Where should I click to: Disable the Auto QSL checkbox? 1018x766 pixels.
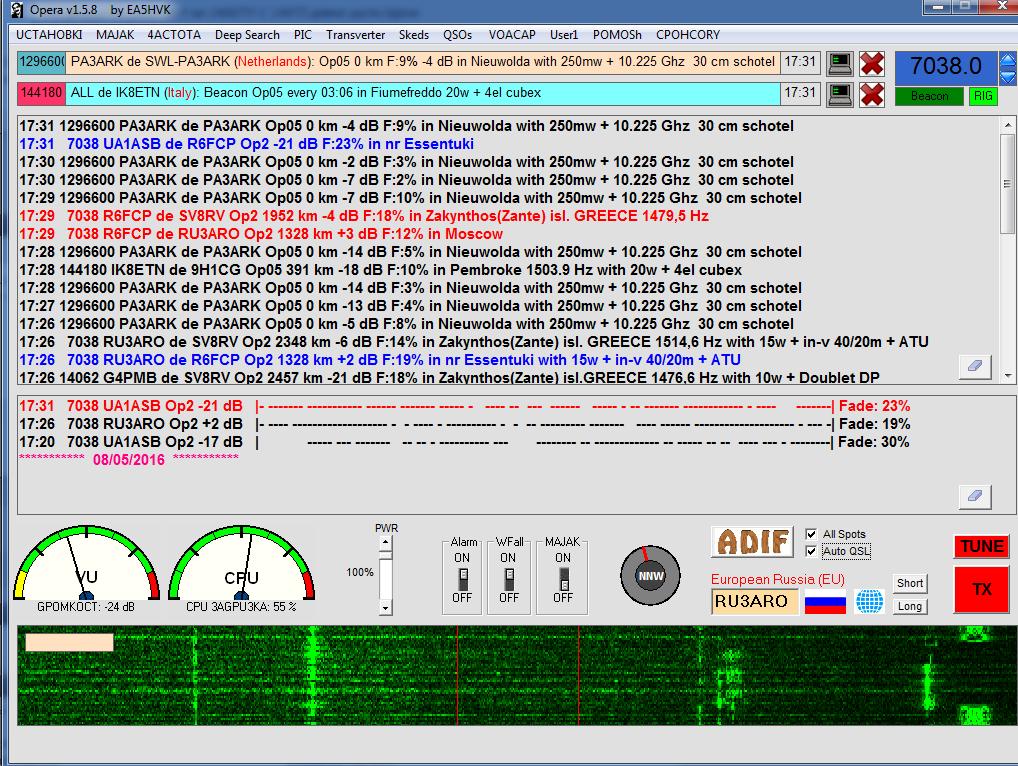[x=812, y=551]
